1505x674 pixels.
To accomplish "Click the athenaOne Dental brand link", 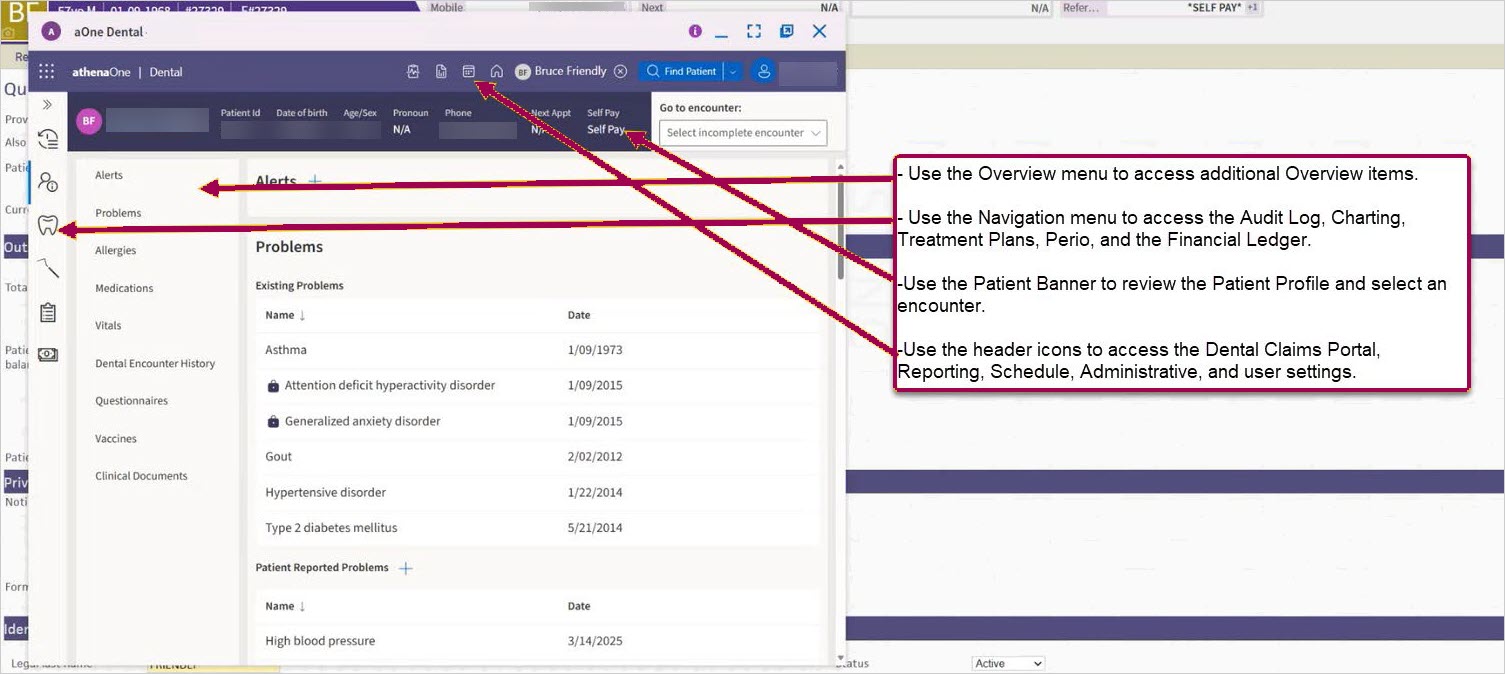I will [127, 72].
